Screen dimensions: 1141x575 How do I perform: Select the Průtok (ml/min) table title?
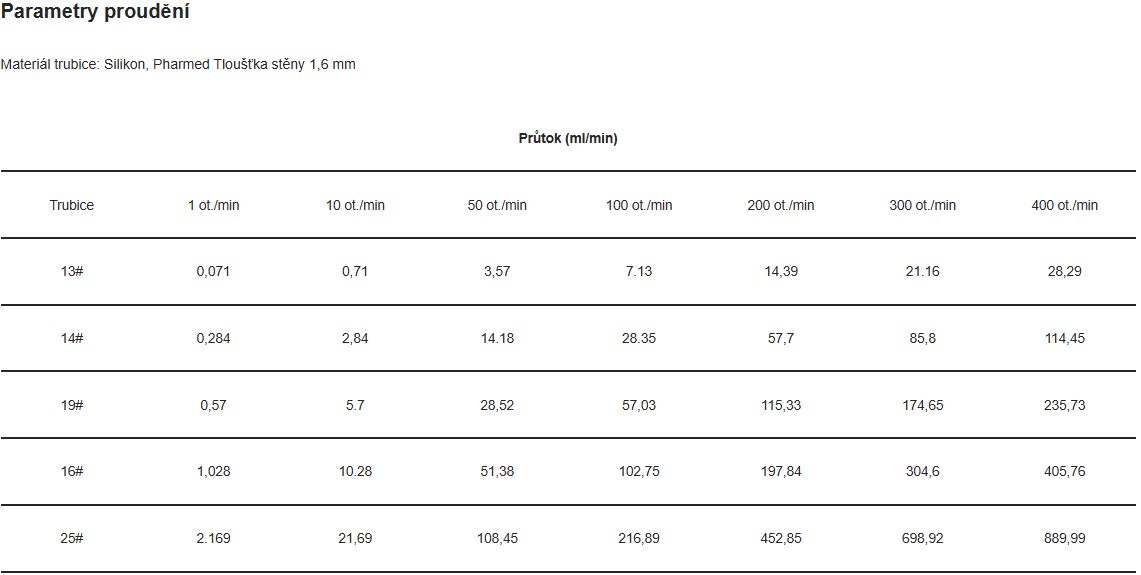[x=568, y=138]
